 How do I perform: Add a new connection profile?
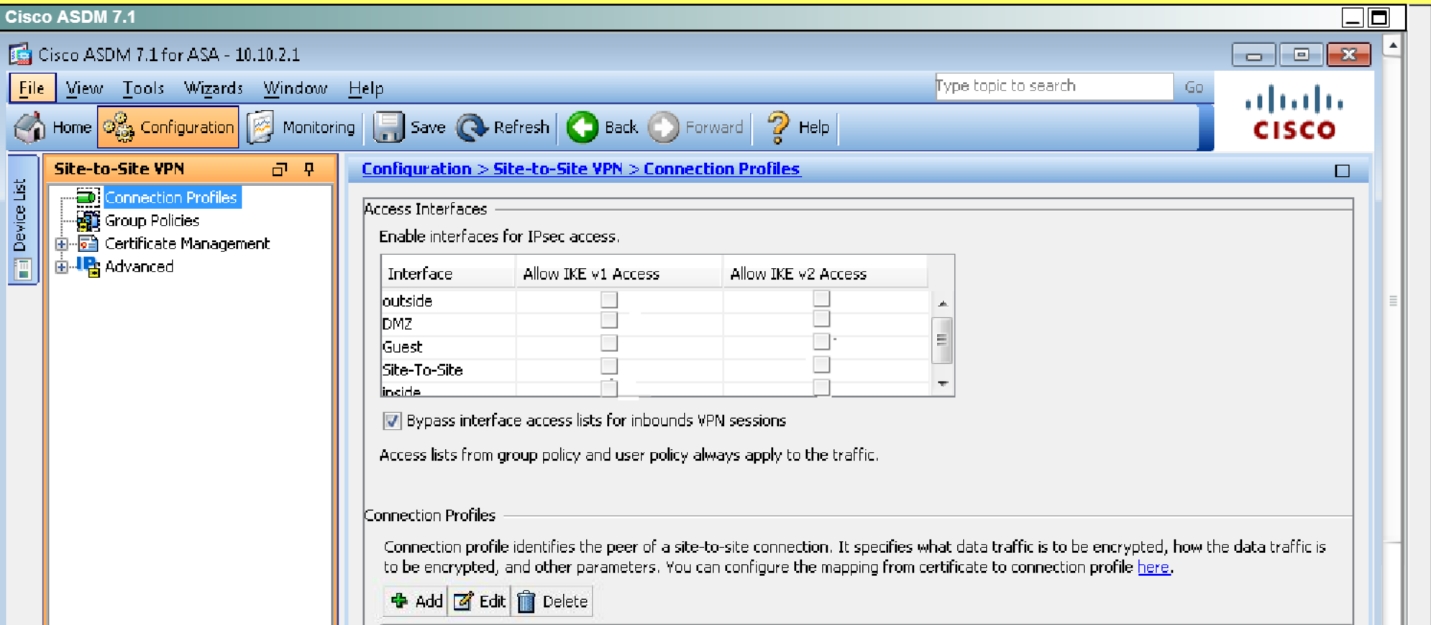point(418,602)
